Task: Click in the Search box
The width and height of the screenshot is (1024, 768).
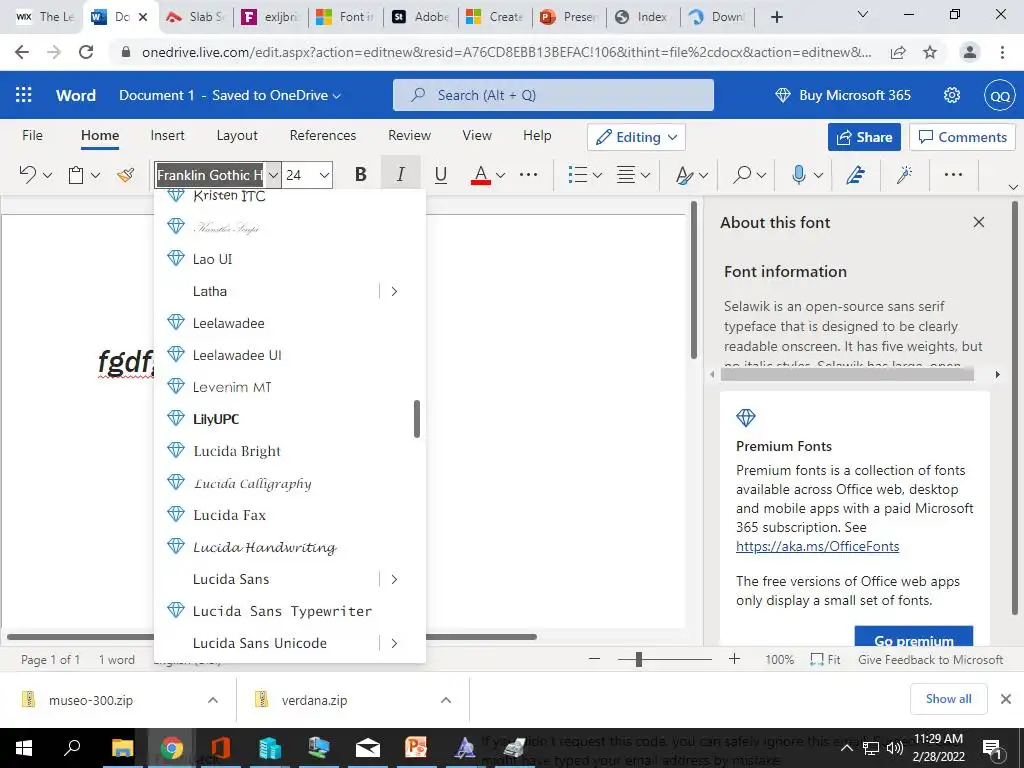Action: 553,95
